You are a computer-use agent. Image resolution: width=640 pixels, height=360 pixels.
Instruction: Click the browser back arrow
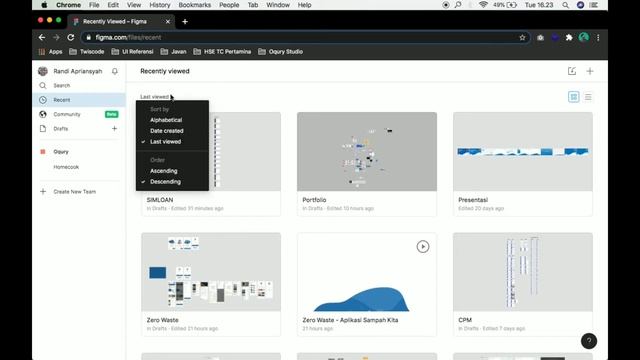(42, 38)
